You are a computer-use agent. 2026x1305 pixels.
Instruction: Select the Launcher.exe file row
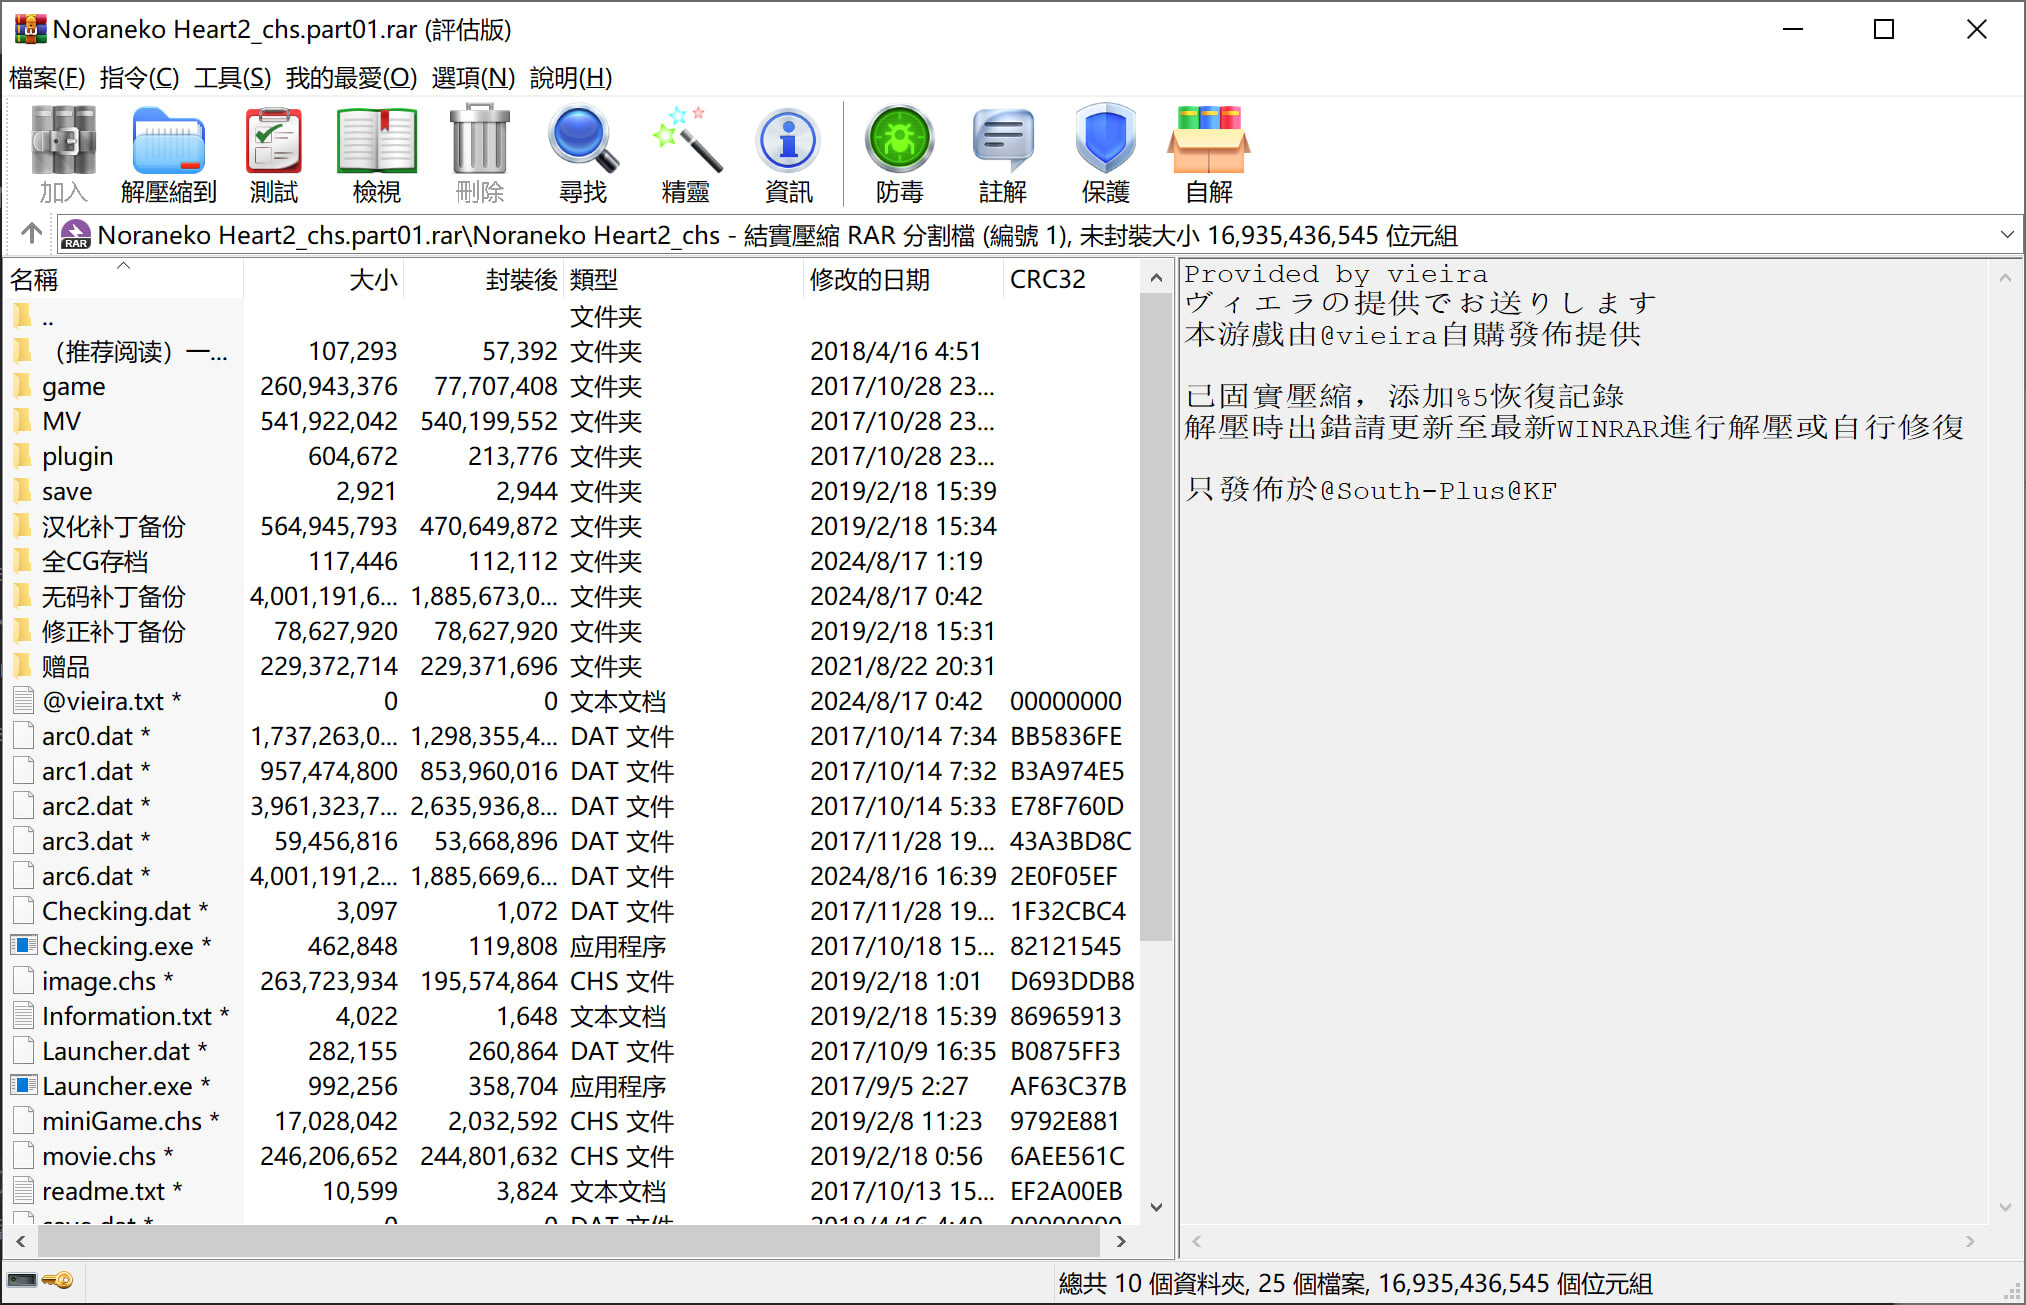[x=117, y=1086]
